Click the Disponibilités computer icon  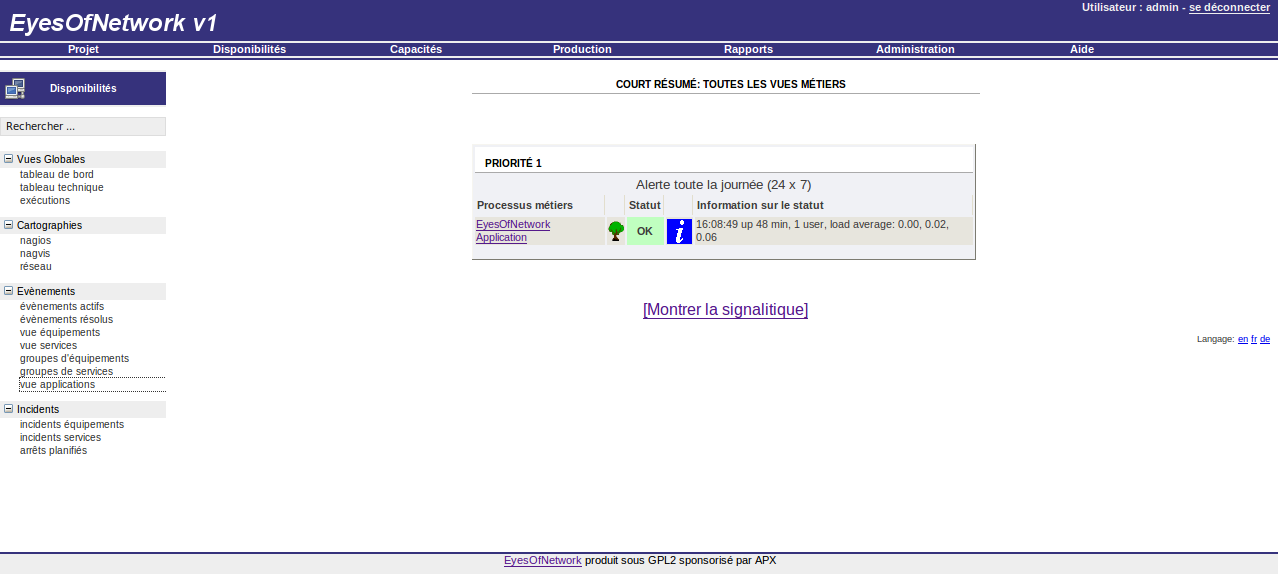click(x=15, y=89)
